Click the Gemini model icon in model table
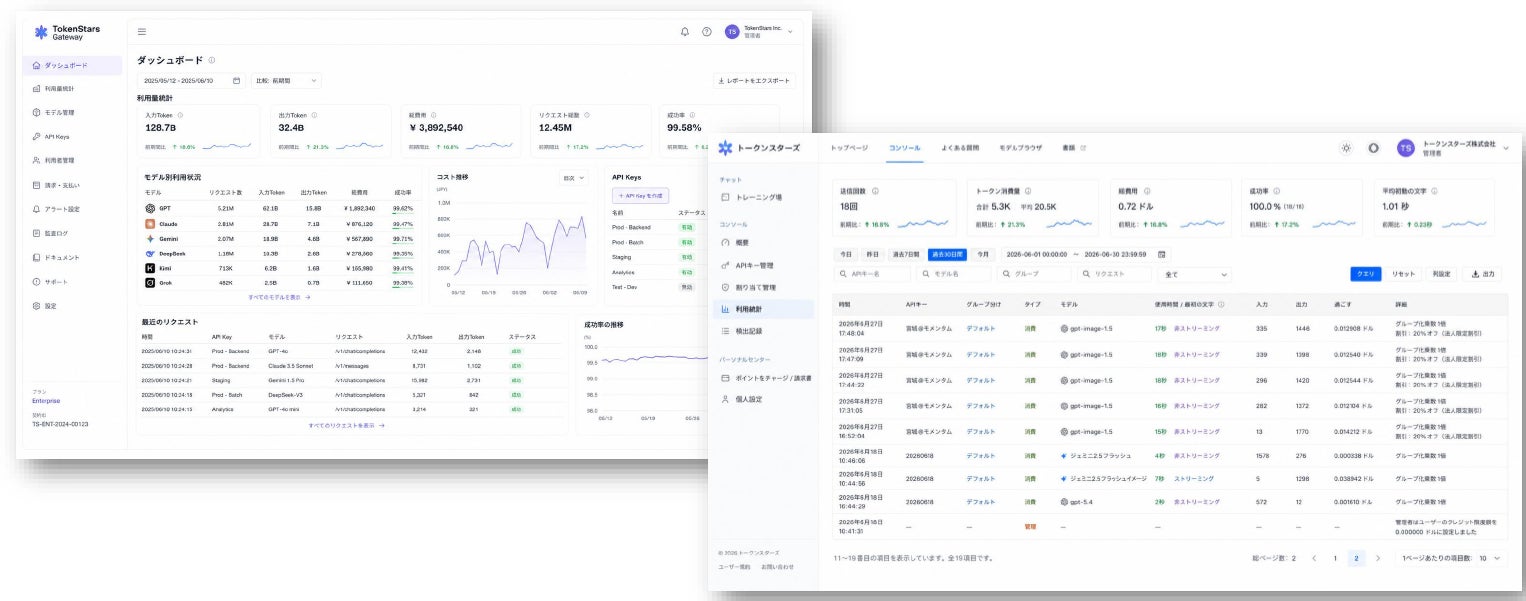The width and height of the screenshot is (1526, 601). click(150, 239)
